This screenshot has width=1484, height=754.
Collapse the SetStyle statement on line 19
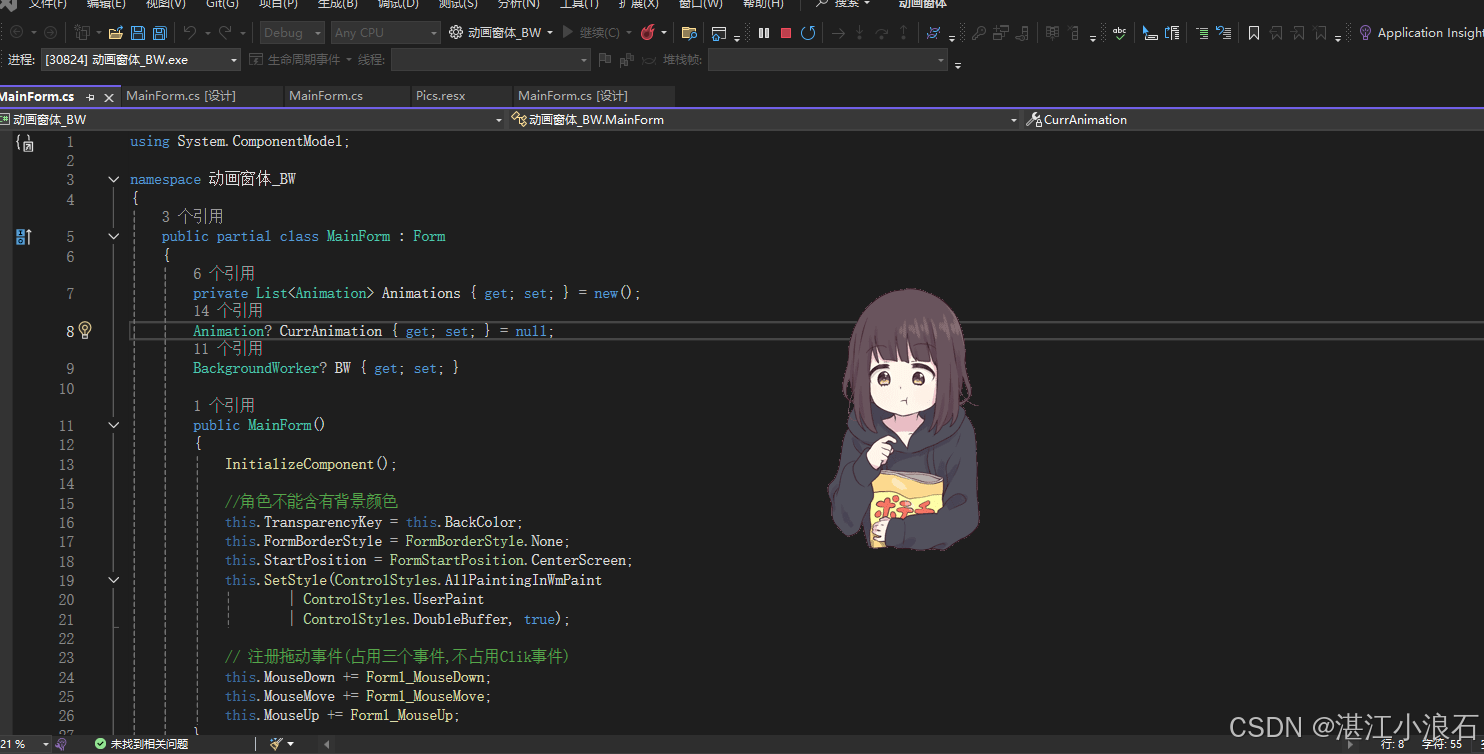114,580
